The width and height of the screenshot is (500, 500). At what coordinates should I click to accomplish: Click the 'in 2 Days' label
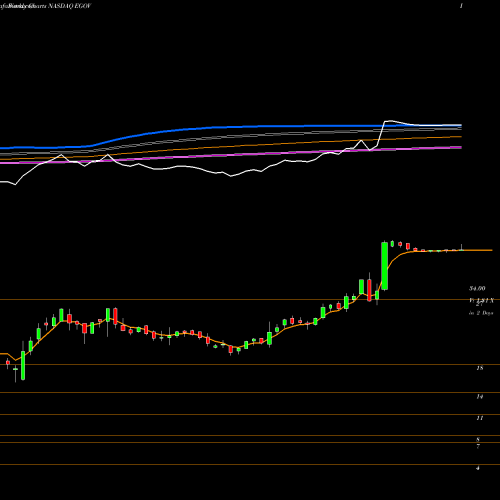481,313
